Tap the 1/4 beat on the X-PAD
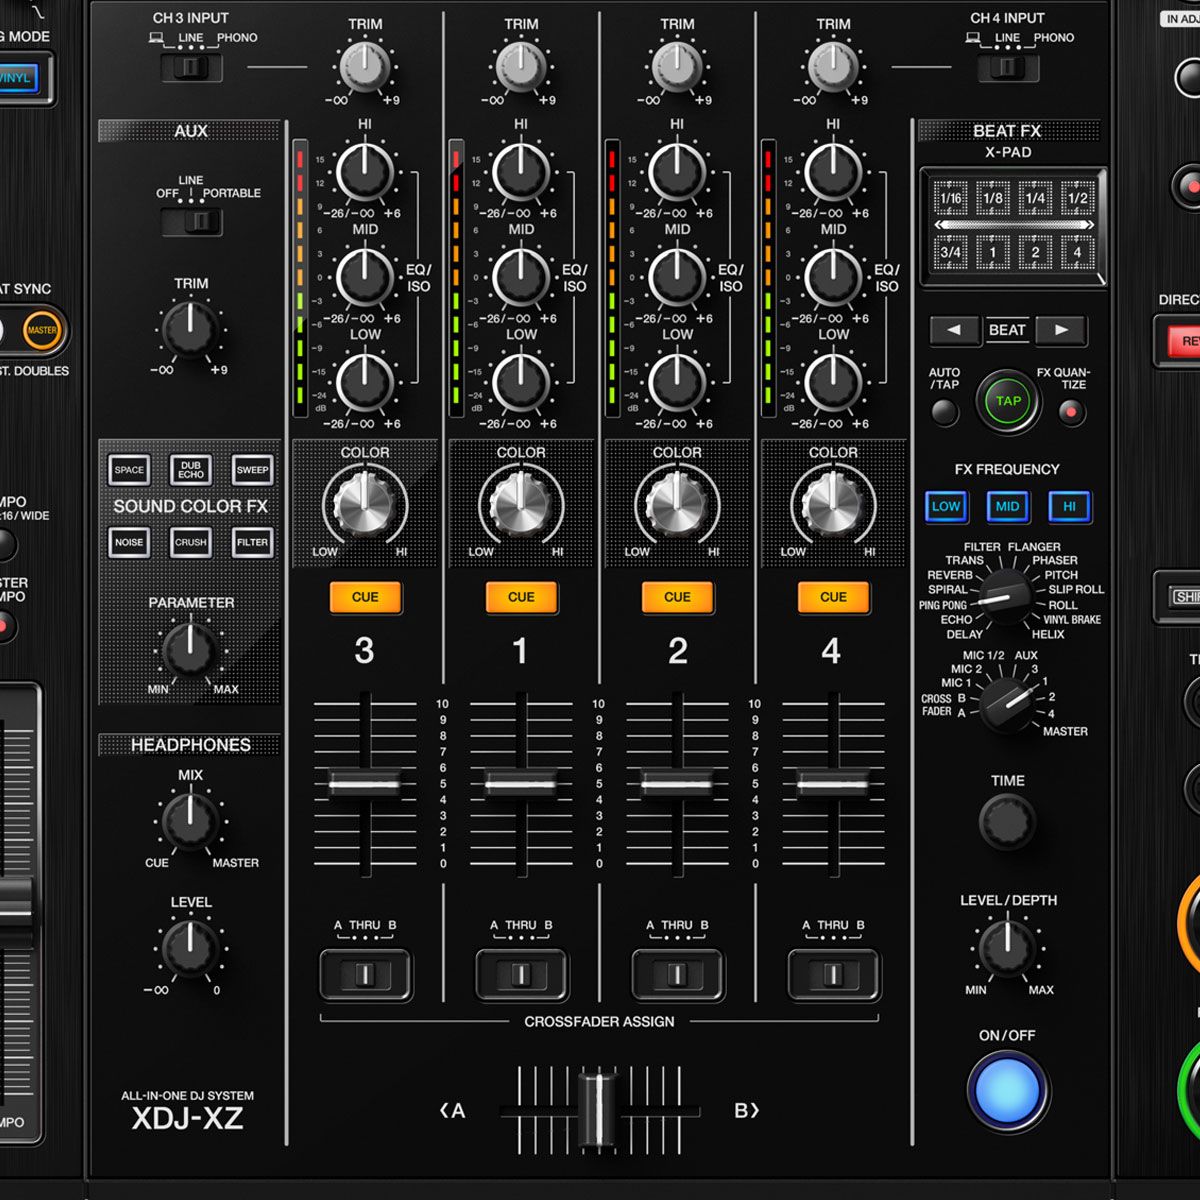 [x=1035, y=198]
